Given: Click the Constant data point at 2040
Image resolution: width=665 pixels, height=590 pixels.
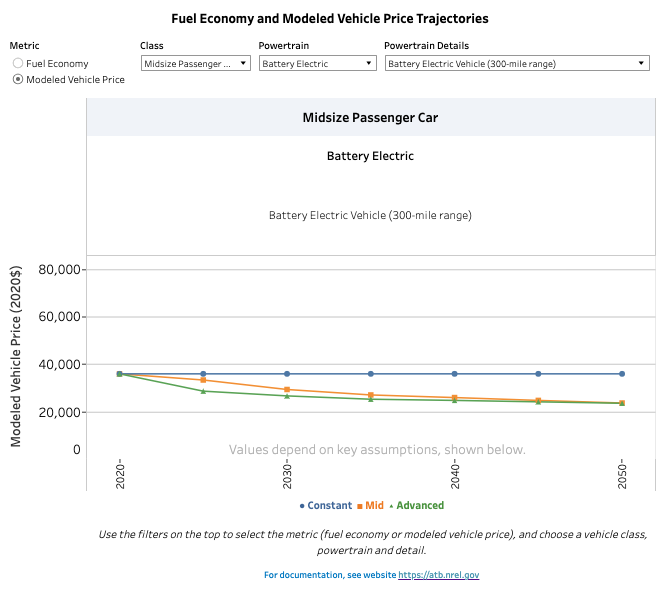Looking at the screenshot, I should (455, 374).
